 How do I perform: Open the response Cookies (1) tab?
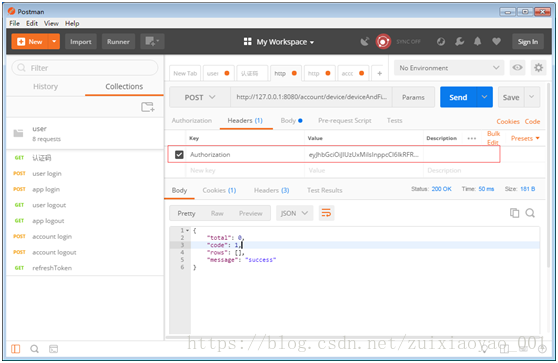pos(219,190)
